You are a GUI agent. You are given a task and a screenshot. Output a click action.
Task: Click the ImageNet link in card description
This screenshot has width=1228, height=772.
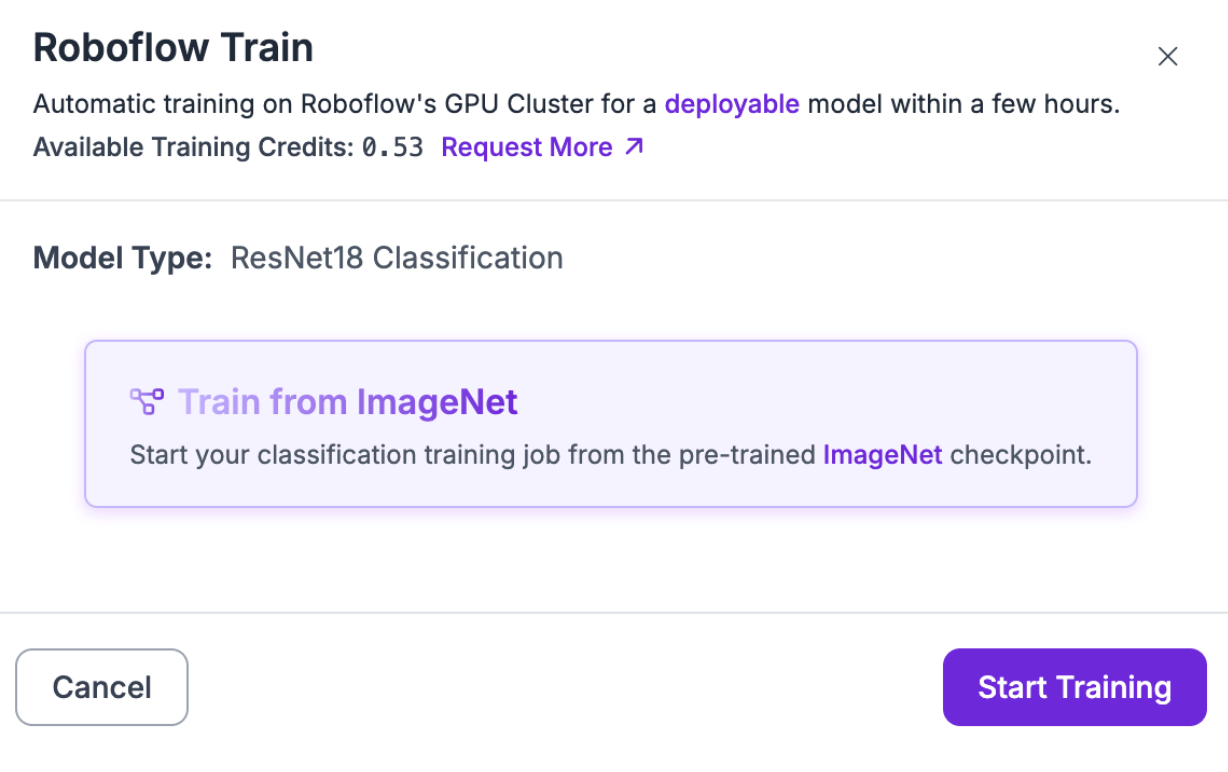882,455
